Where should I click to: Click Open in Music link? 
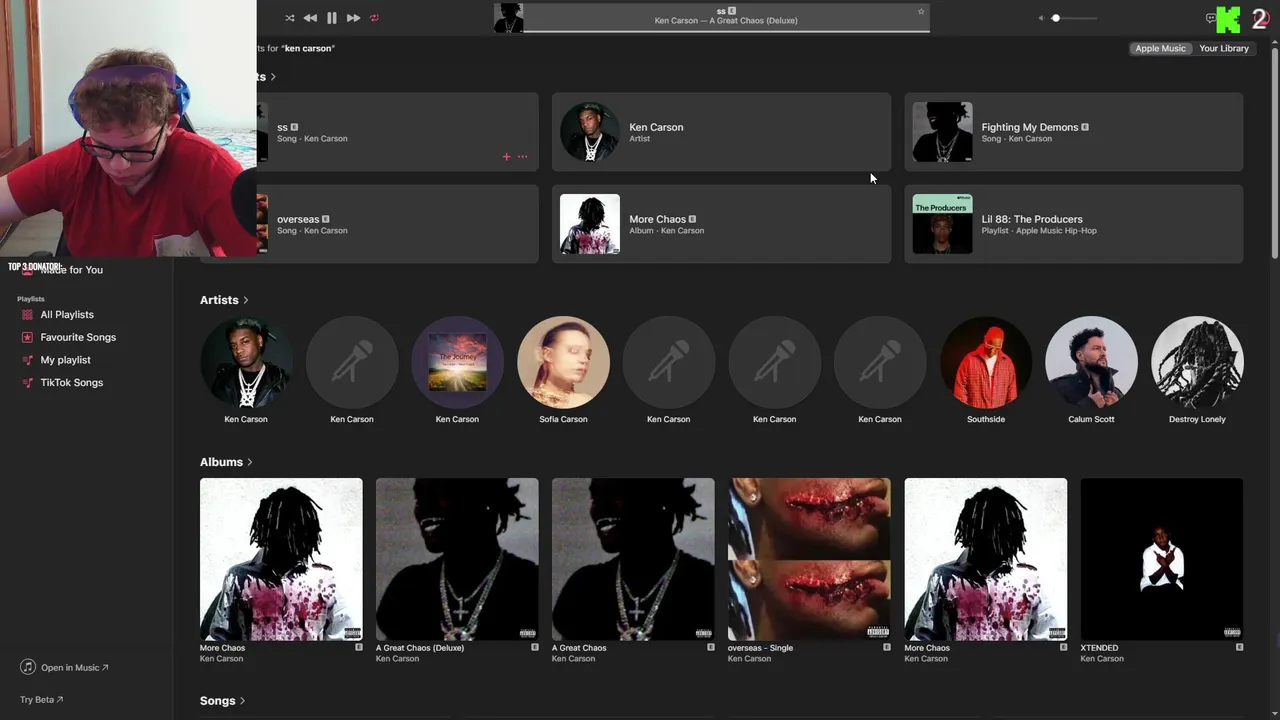74,668
